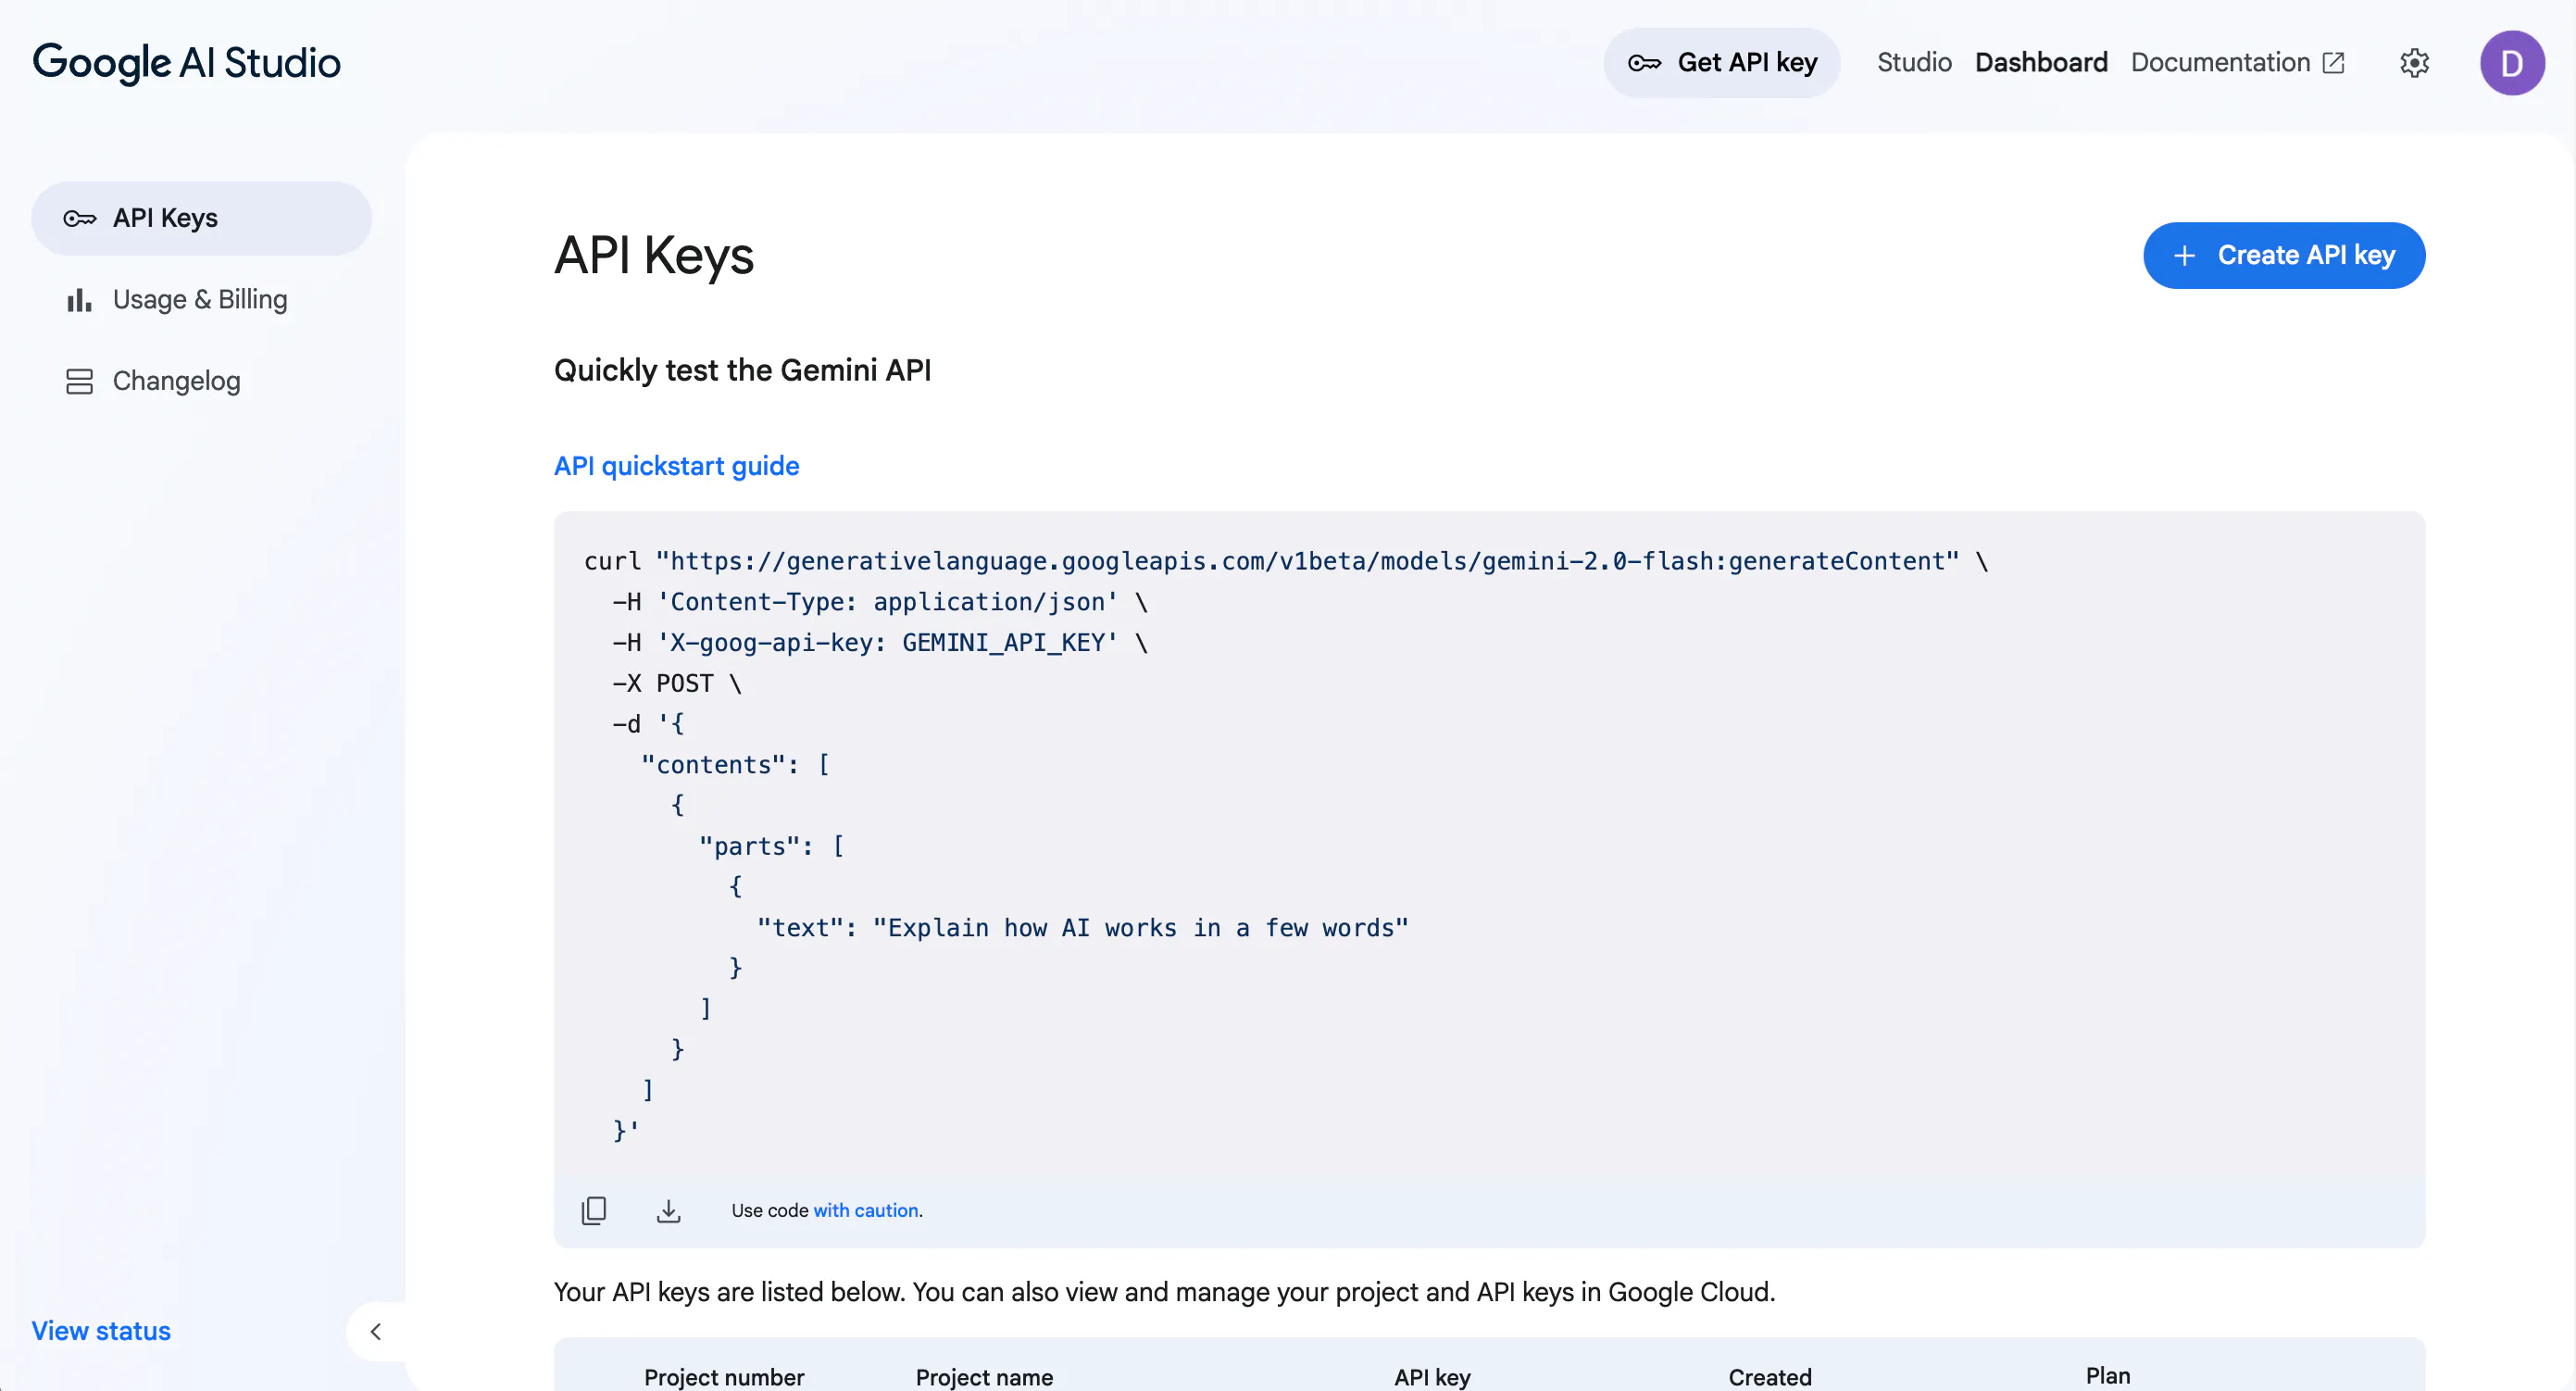Click the key icon beside API Keys in sidebar
The width and height of the screenshot is (2576, 1391).
click(80, 218)
